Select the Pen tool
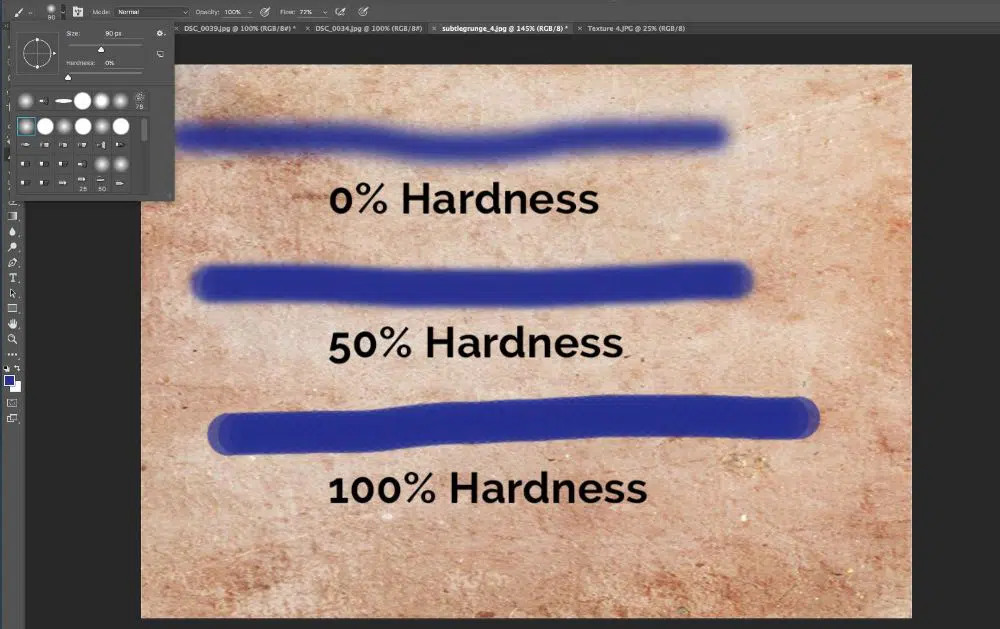This screenshot has height=629, width=1000. (x=13, y=262)
